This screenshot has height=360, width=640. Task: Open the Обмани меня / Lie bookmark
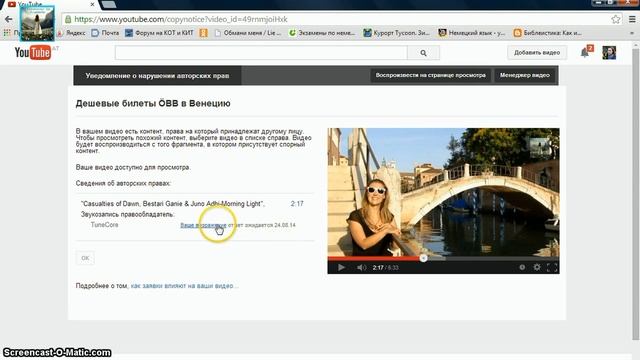(247, 33)
